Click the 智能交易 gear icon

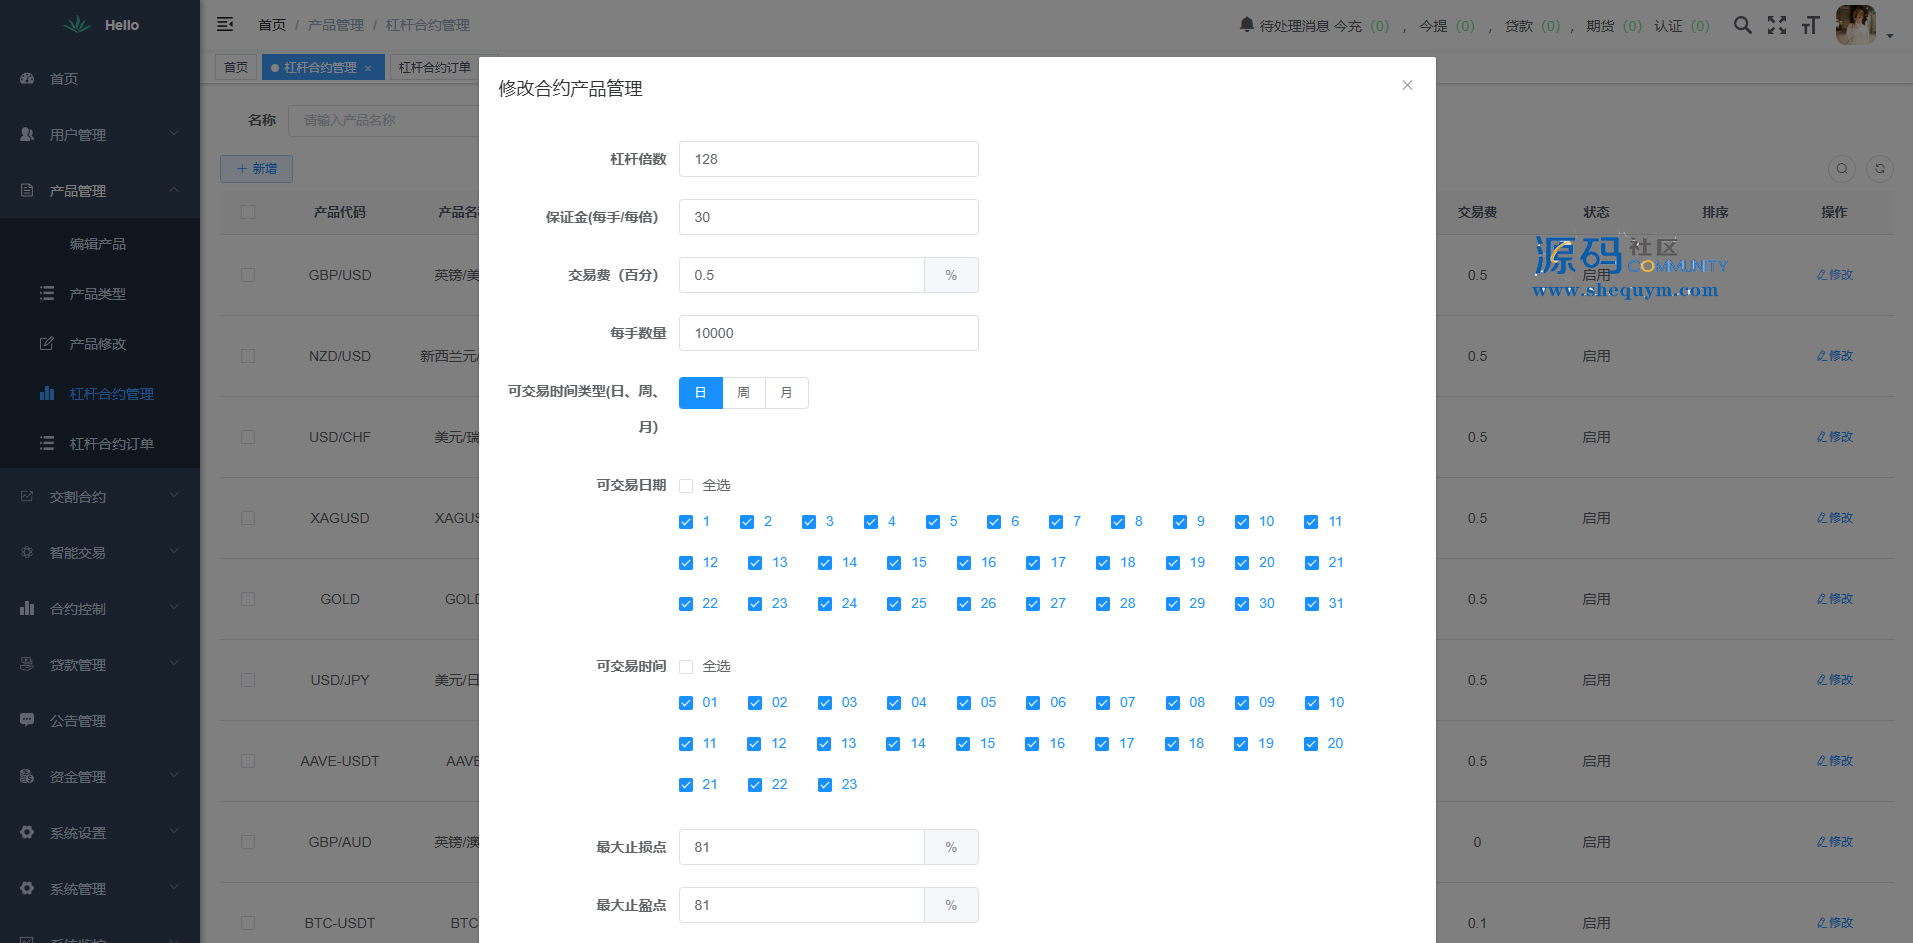coord(27,552)
